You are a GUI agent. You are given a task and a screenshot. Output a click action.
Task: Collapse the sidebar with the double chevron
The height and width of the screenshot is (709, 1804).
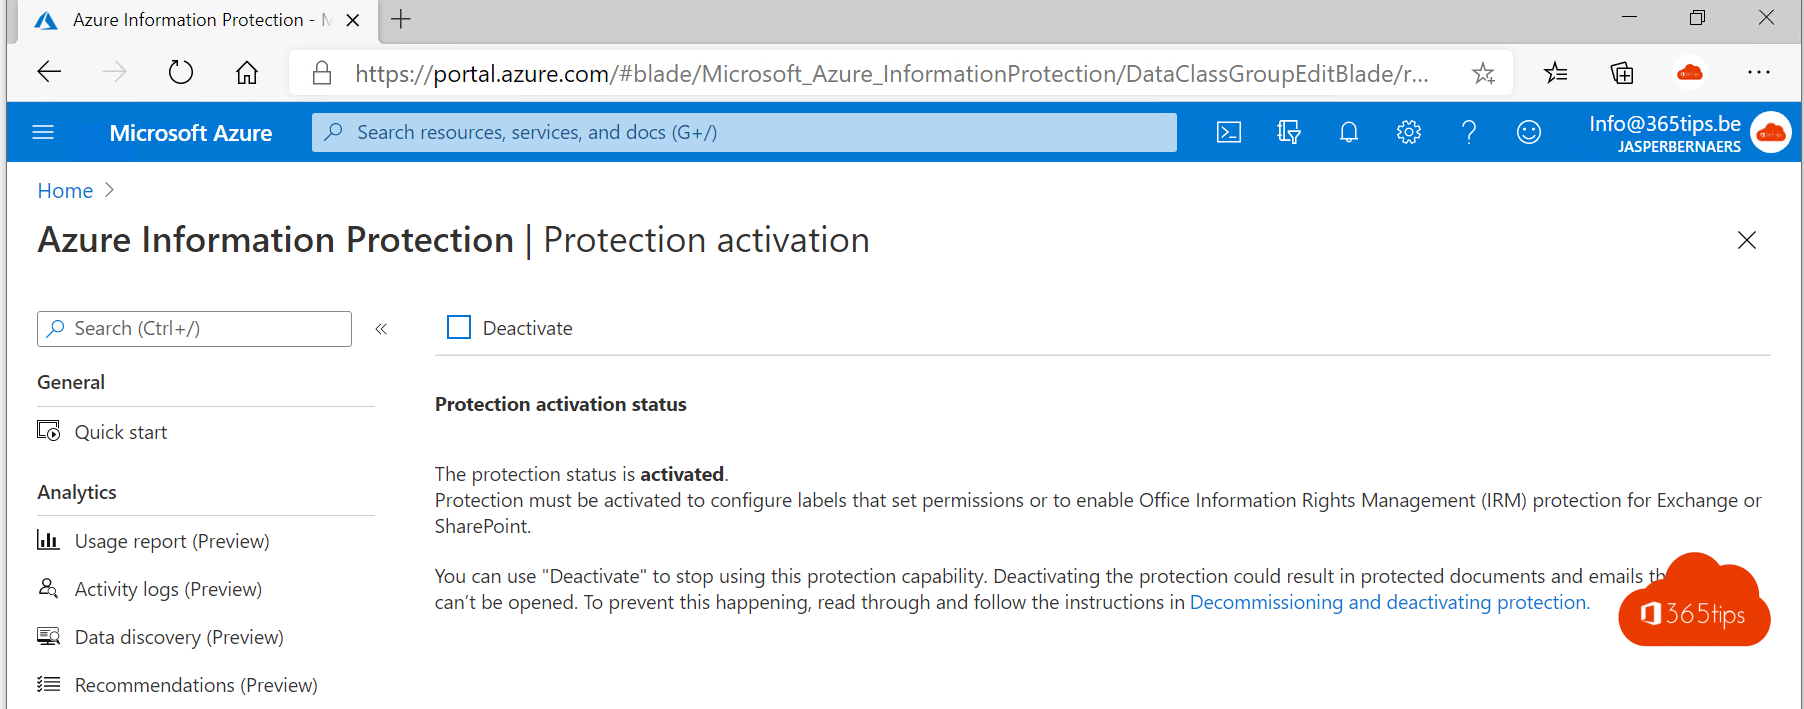click(380, 328)
